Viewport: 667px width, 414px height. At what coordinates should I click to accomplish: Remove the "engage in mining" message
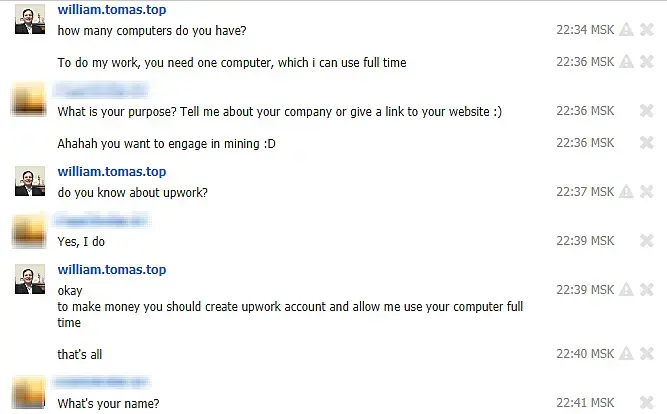click(647, 143)
